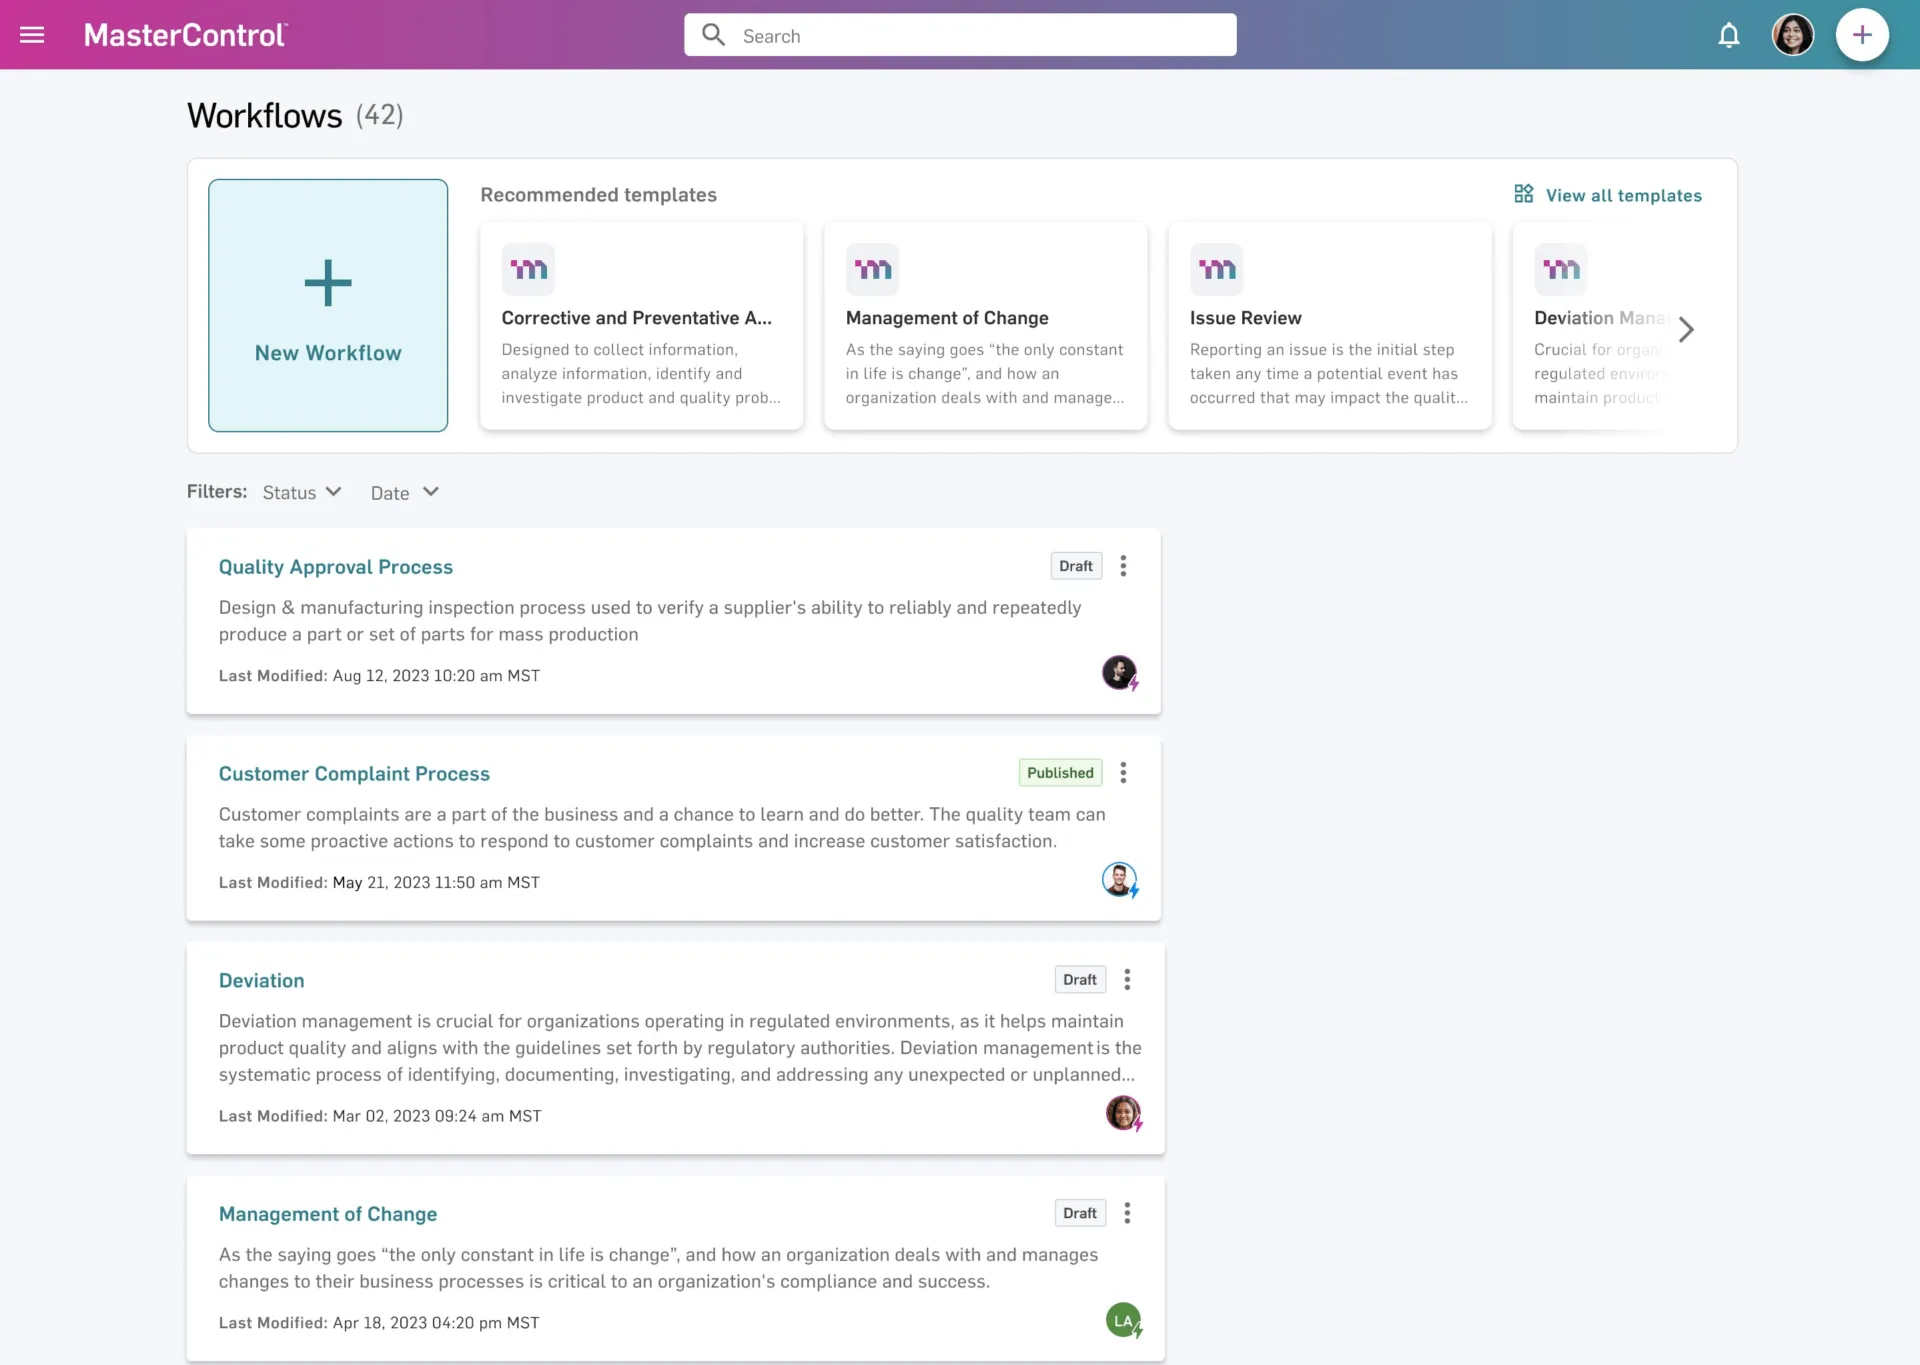Viewport: 1920px width, 1365px height.
Task: Open the Customer Complaint Process workflow
Action: [x=354, y=774]
